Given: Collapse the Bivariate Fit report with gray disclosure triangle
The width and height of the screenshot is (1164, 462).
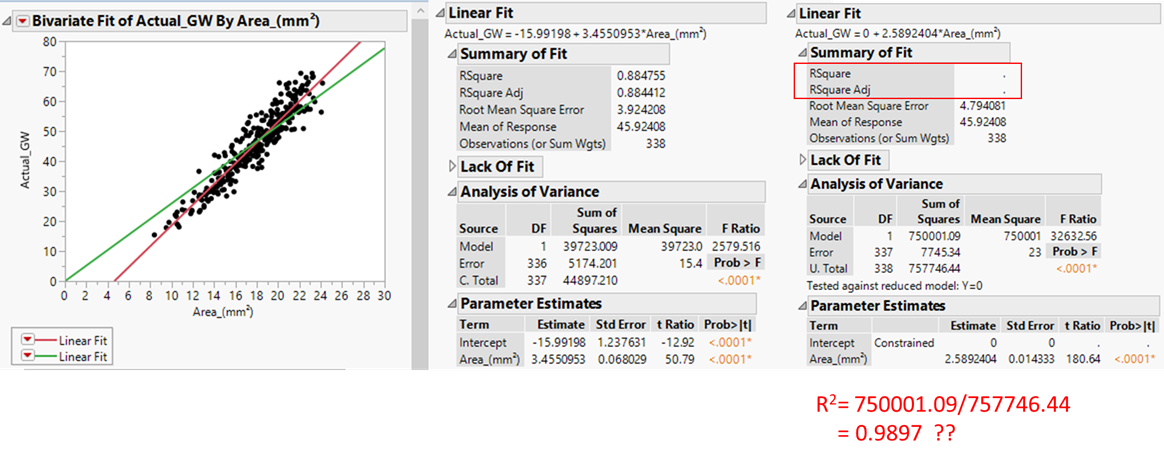Looking at the screenshot, I should pos(7,22).
